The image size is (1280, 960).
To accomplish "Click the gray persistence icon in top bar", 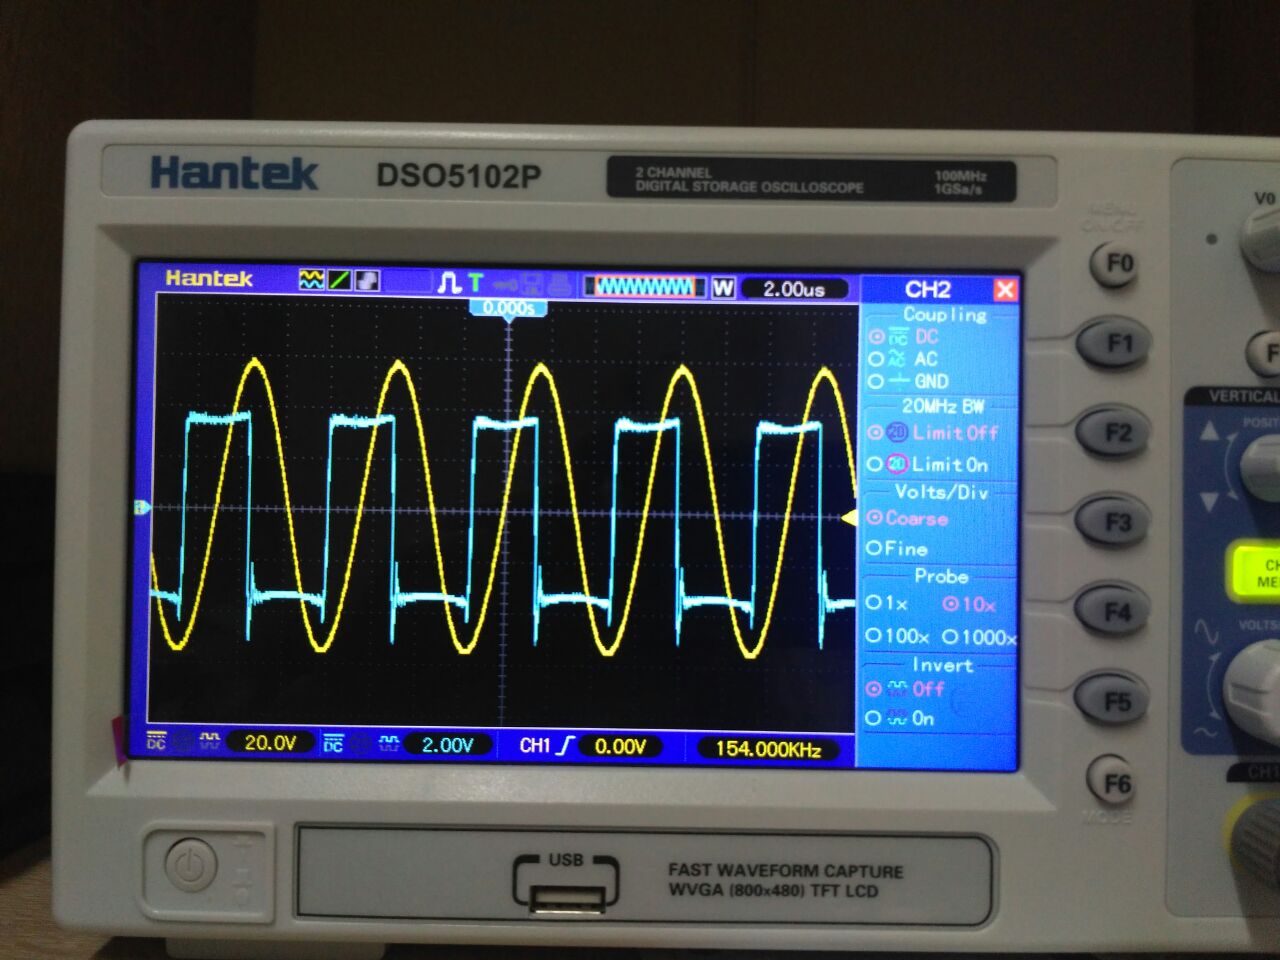I will (x=368, y=282).
